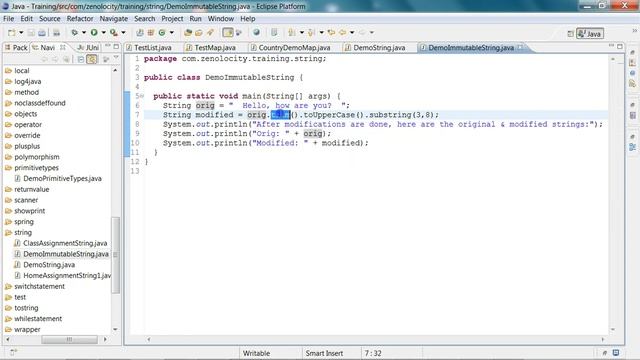640x360 pixels.
Task: Open the Project menu
Action: [172, 19]
